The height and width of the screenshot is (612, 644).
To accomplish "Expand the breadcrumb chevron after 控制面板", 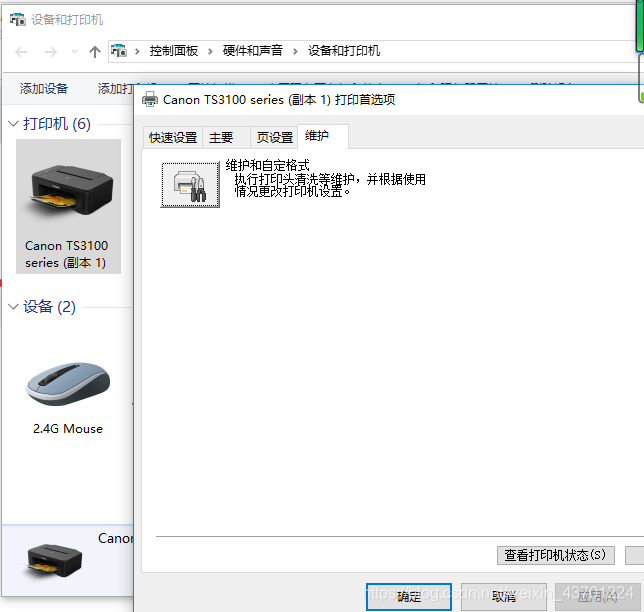I will [210, 51].
